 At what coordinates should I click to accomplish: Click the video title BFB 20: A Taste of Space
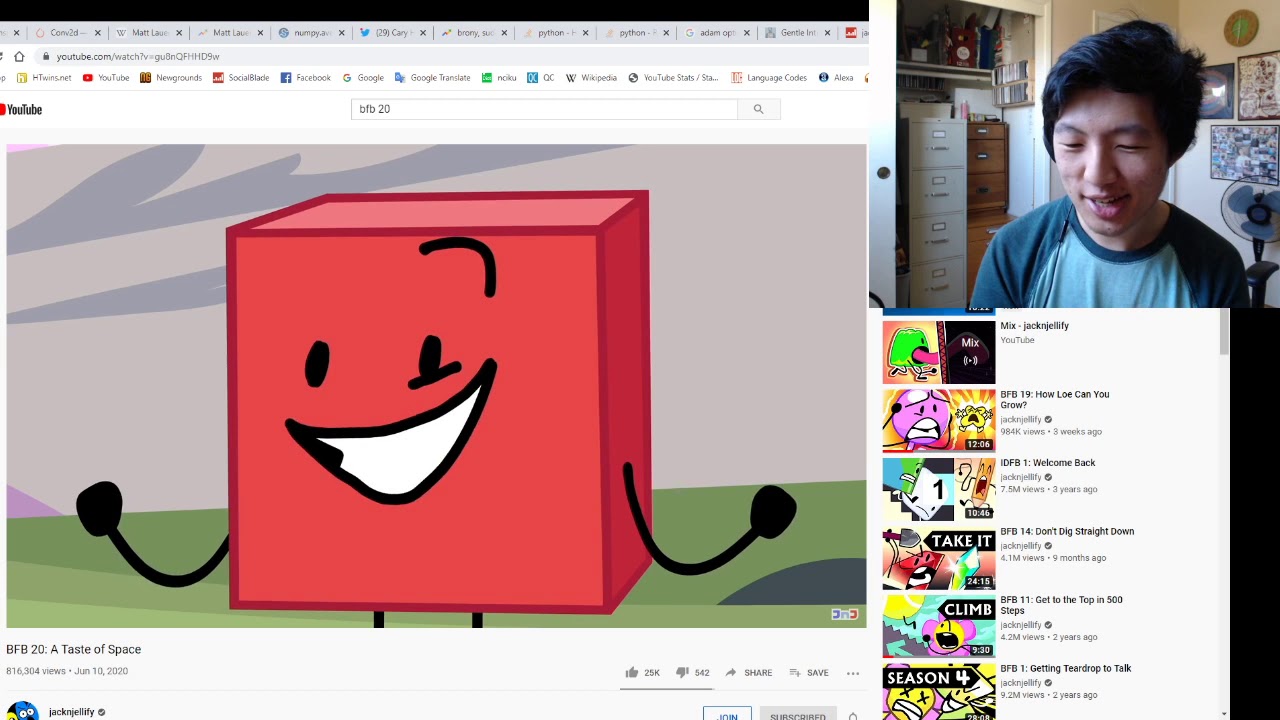73,649
